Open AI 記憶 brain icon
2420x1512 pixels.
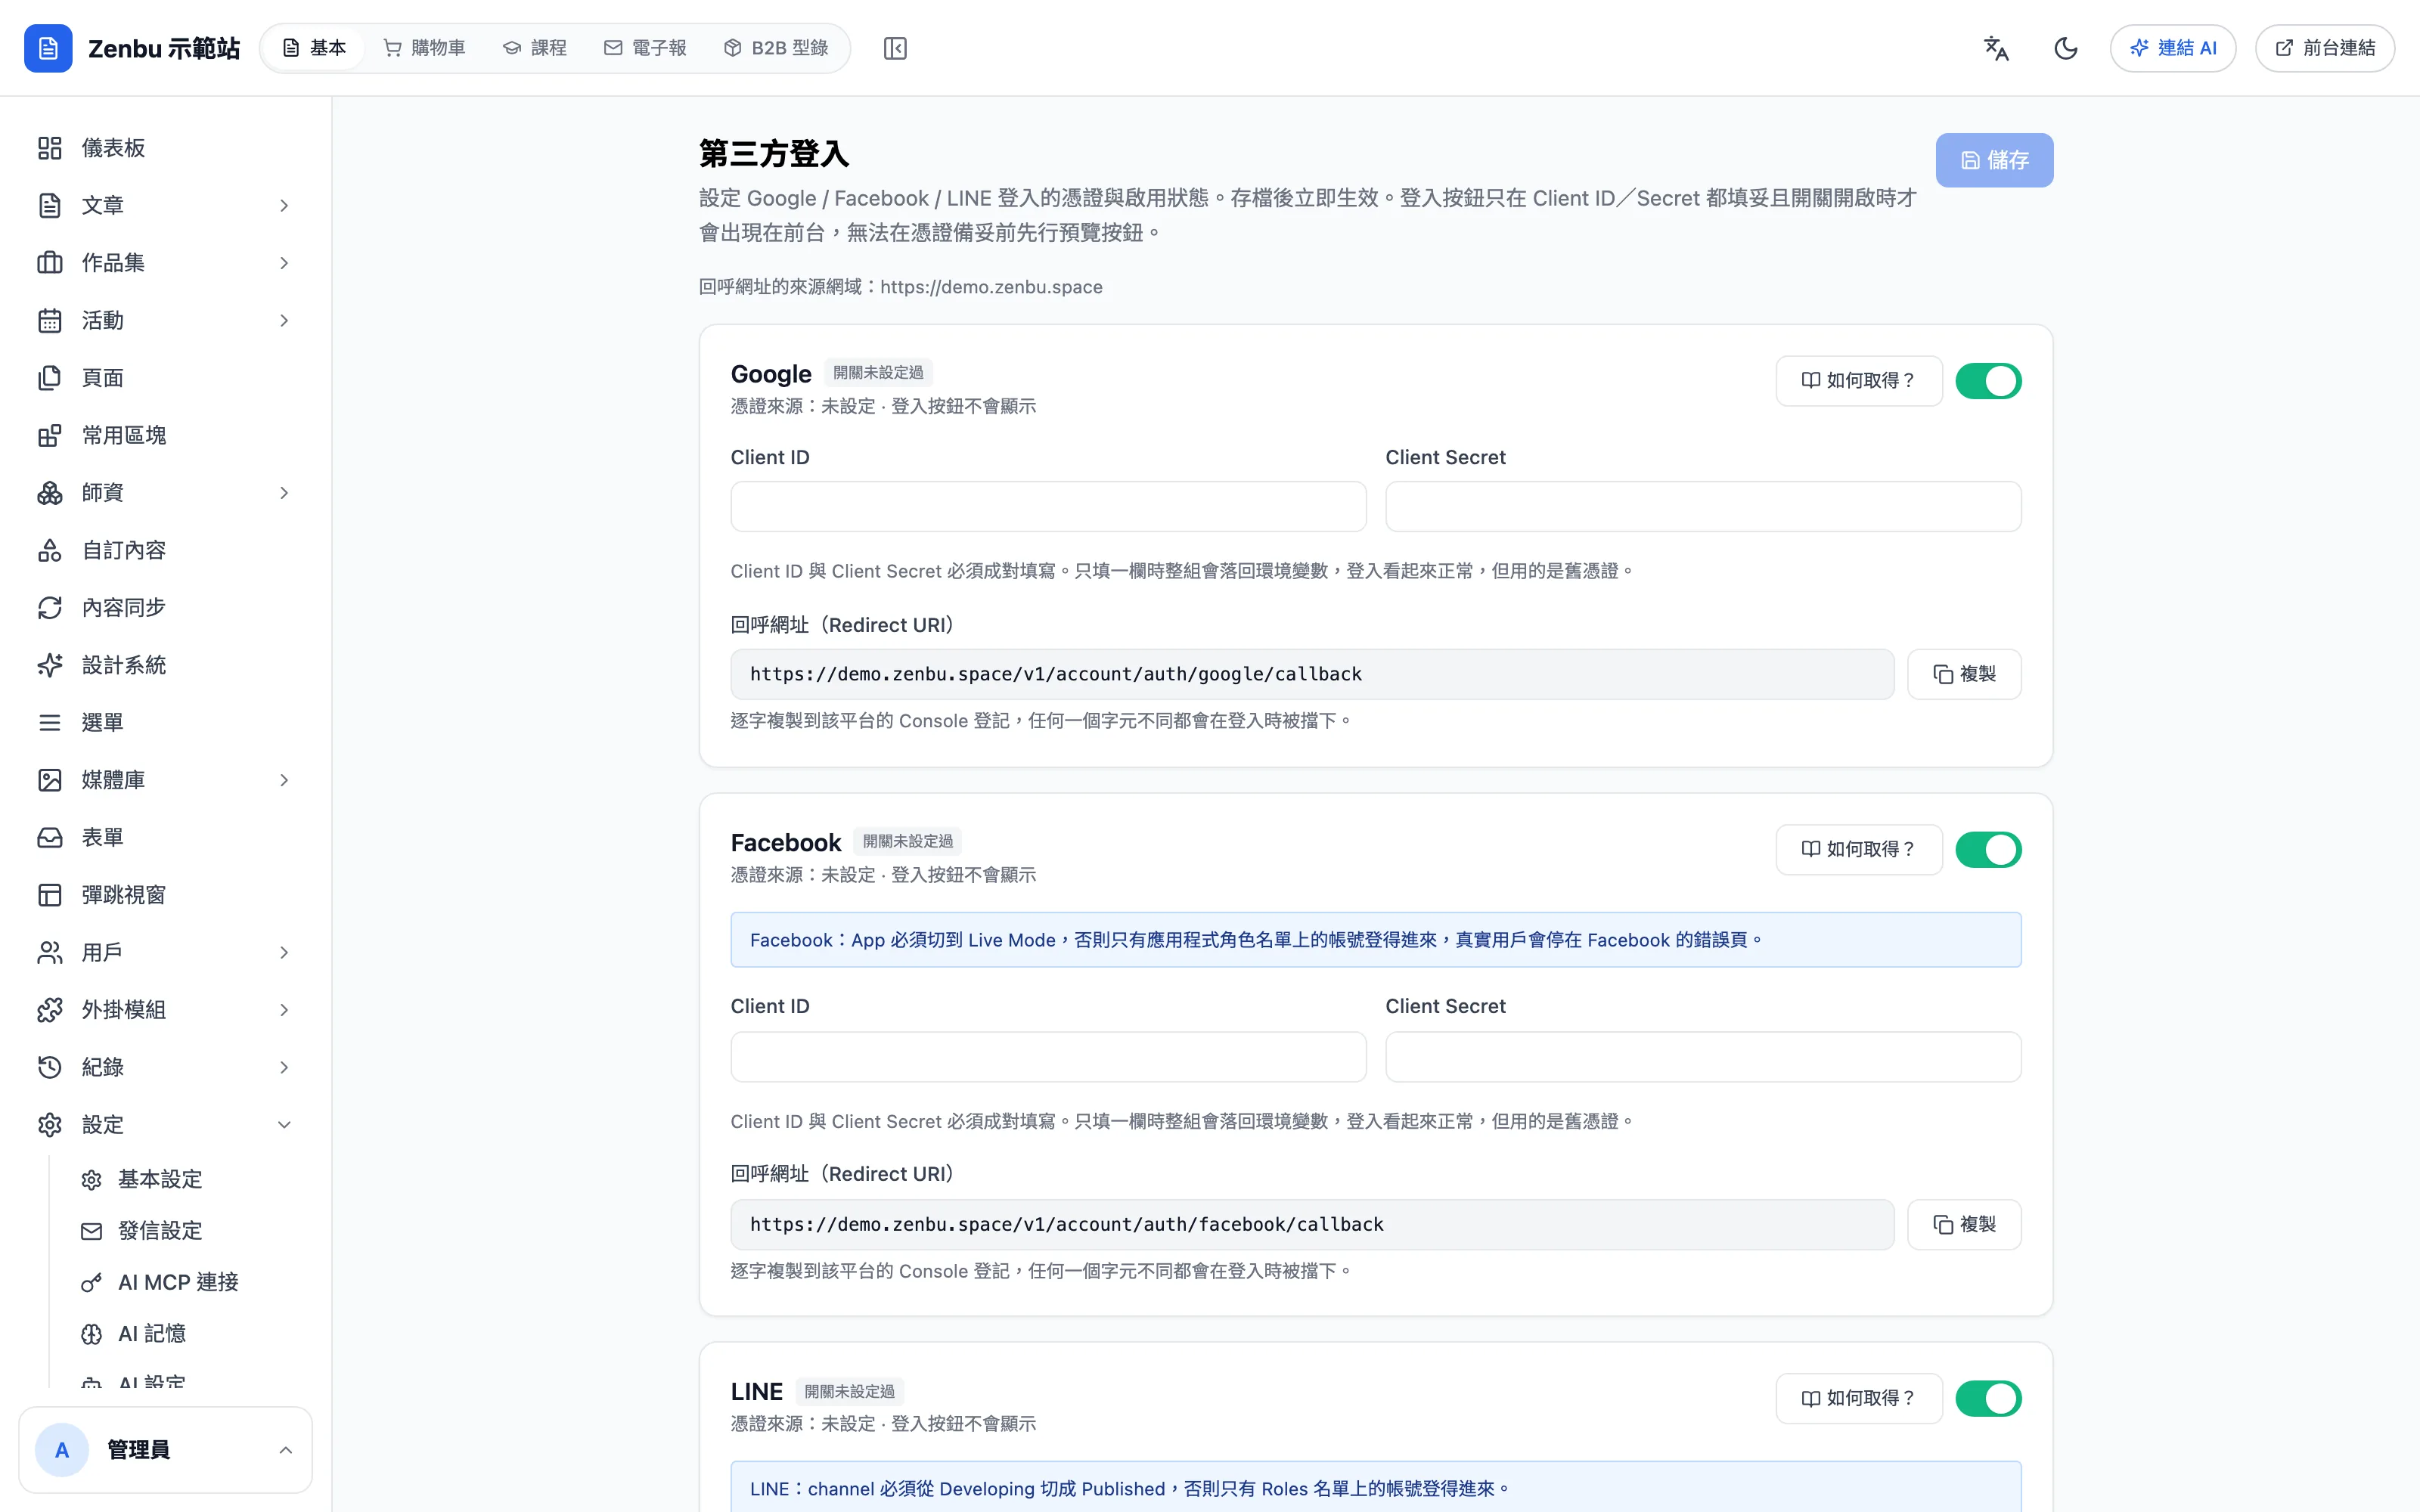91,1334
